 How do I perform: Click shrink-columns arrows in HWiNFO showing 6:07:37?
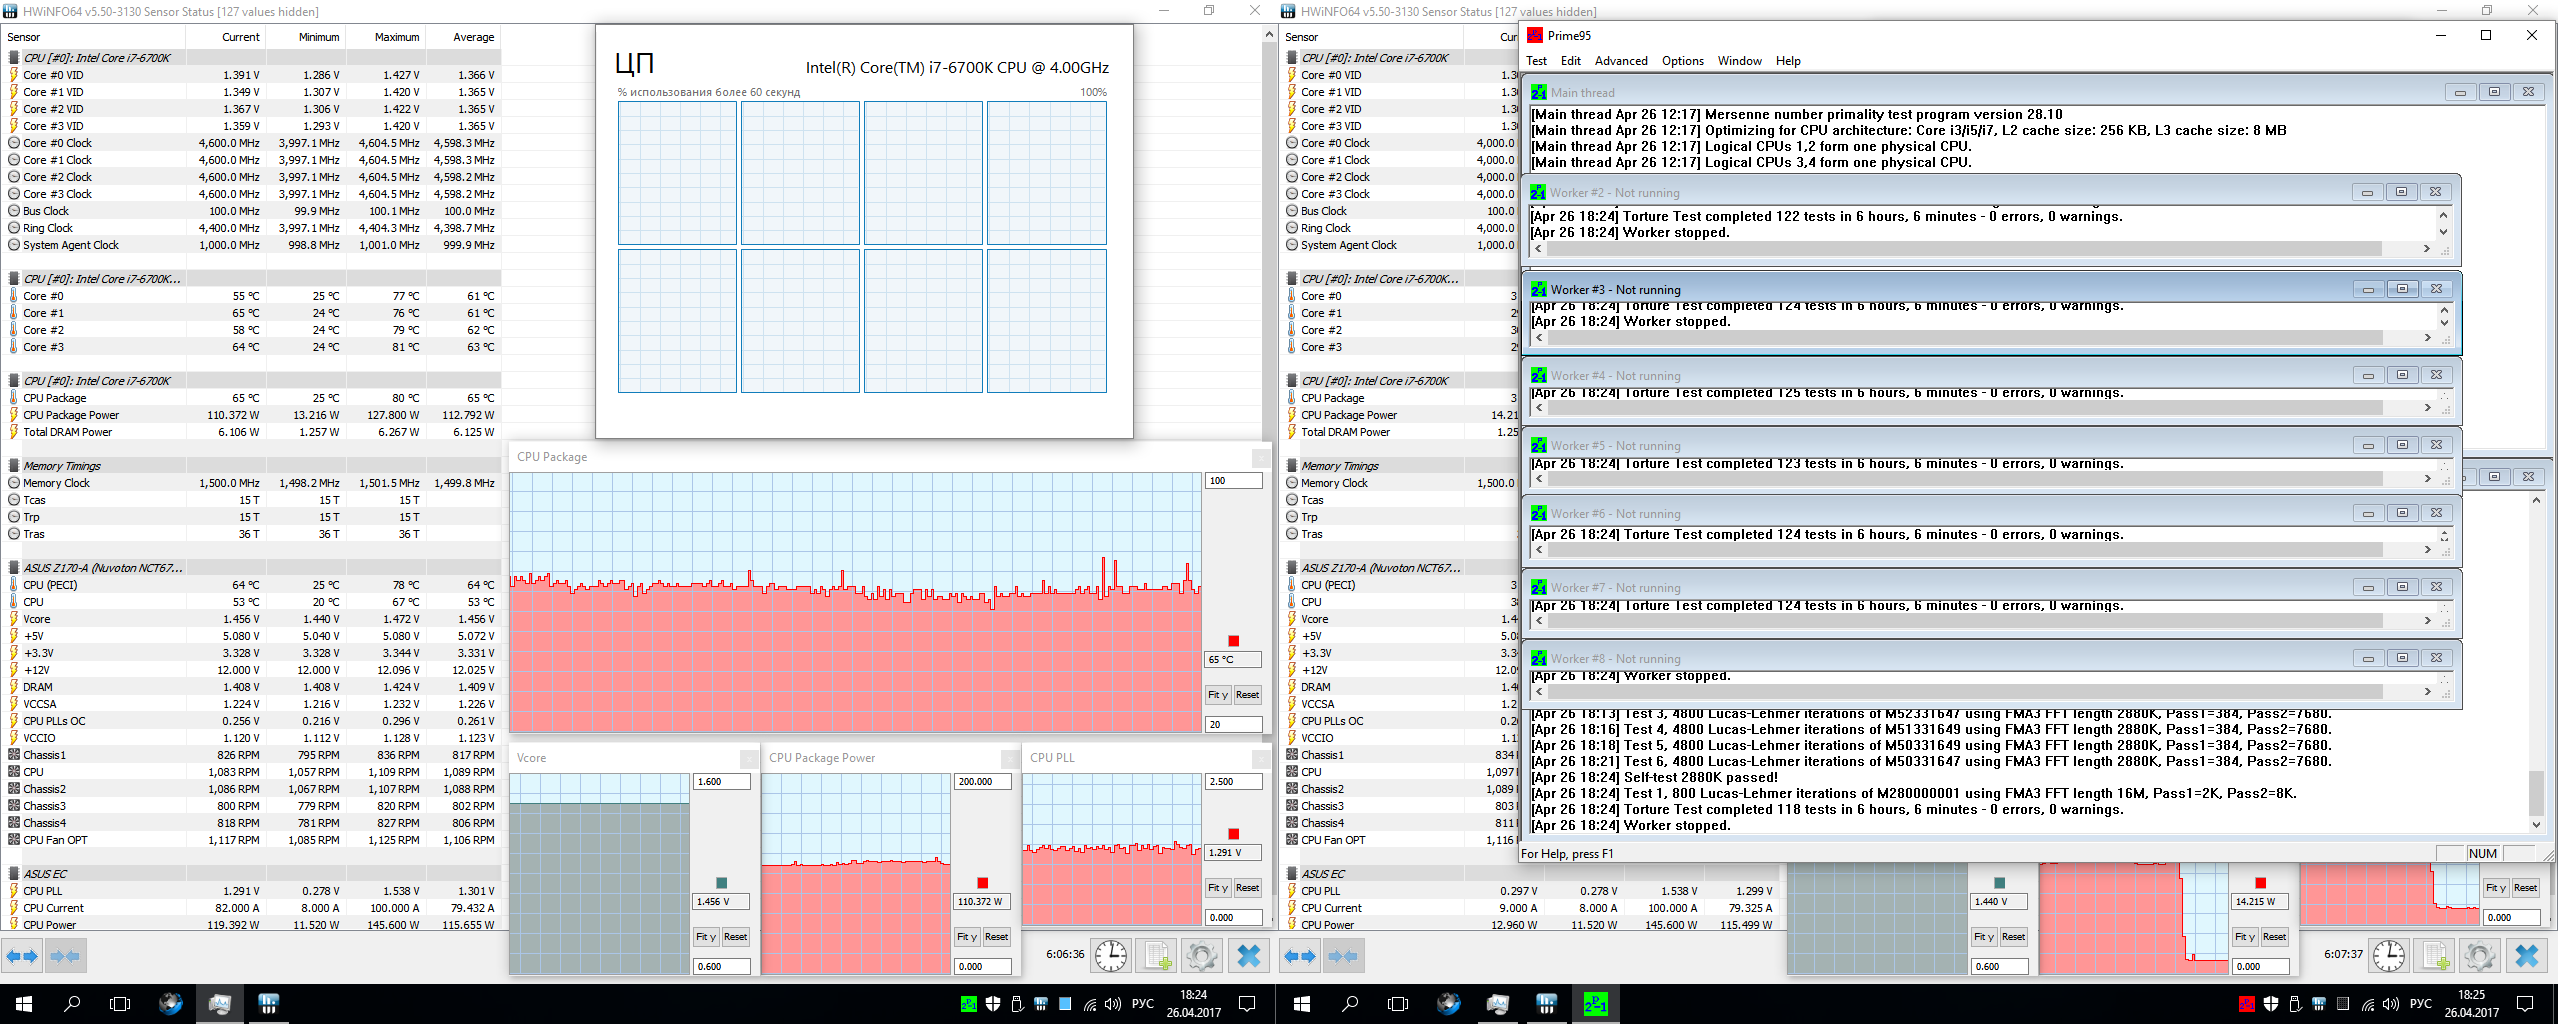pos(1343,956)
